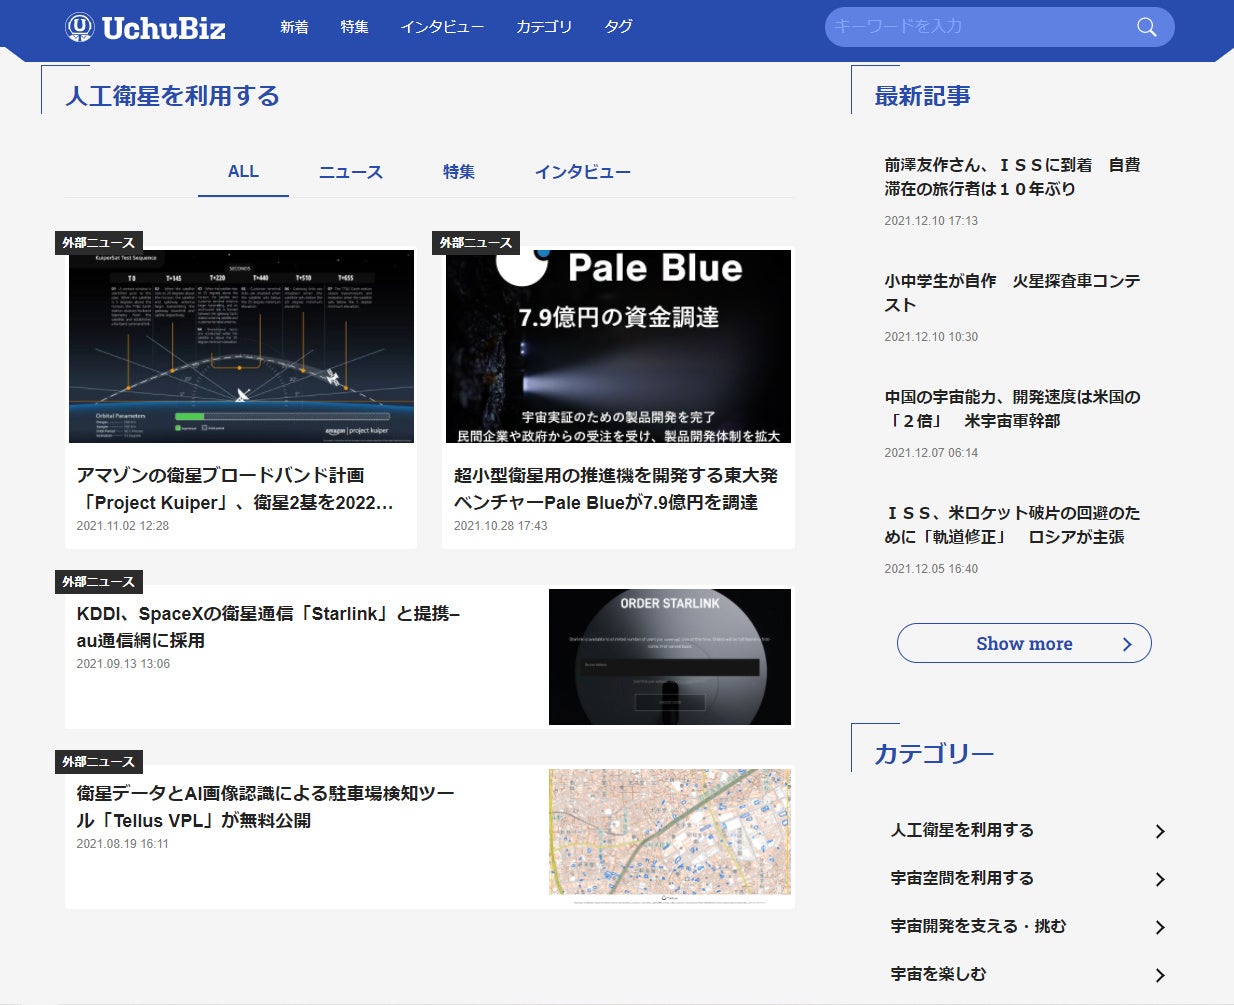Open the カテゴリ menu in header
The height and width of the screenshot is (1005, 1234).
544,27
